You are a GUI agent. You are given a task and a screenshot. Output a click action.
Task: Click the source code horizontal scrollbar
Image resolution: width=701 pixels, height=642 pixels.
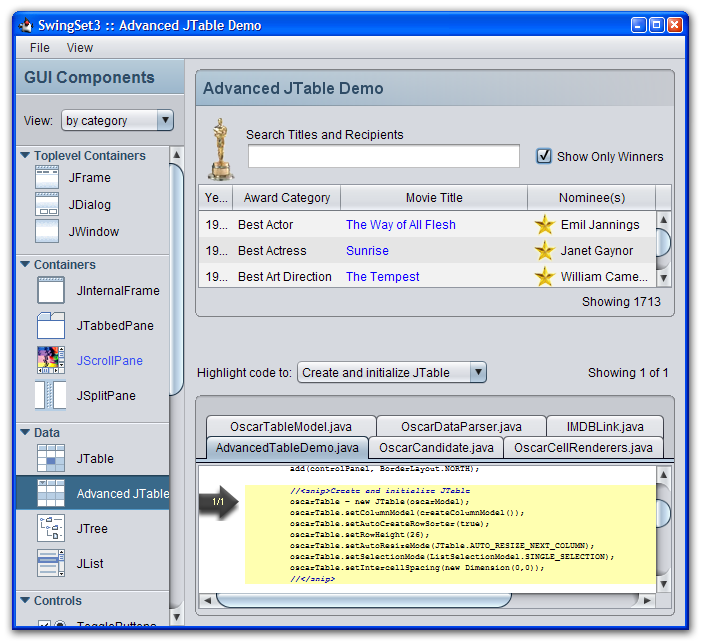430,600
